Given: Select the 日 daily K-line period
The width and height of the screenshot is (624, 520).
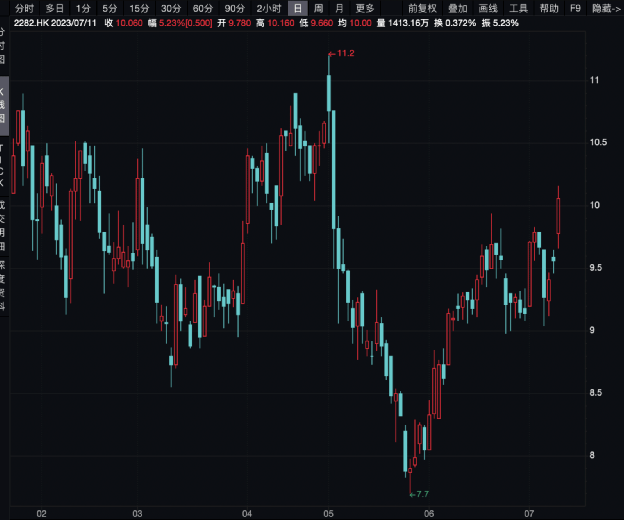Looking at the screenshot, I should pos(297,8).
